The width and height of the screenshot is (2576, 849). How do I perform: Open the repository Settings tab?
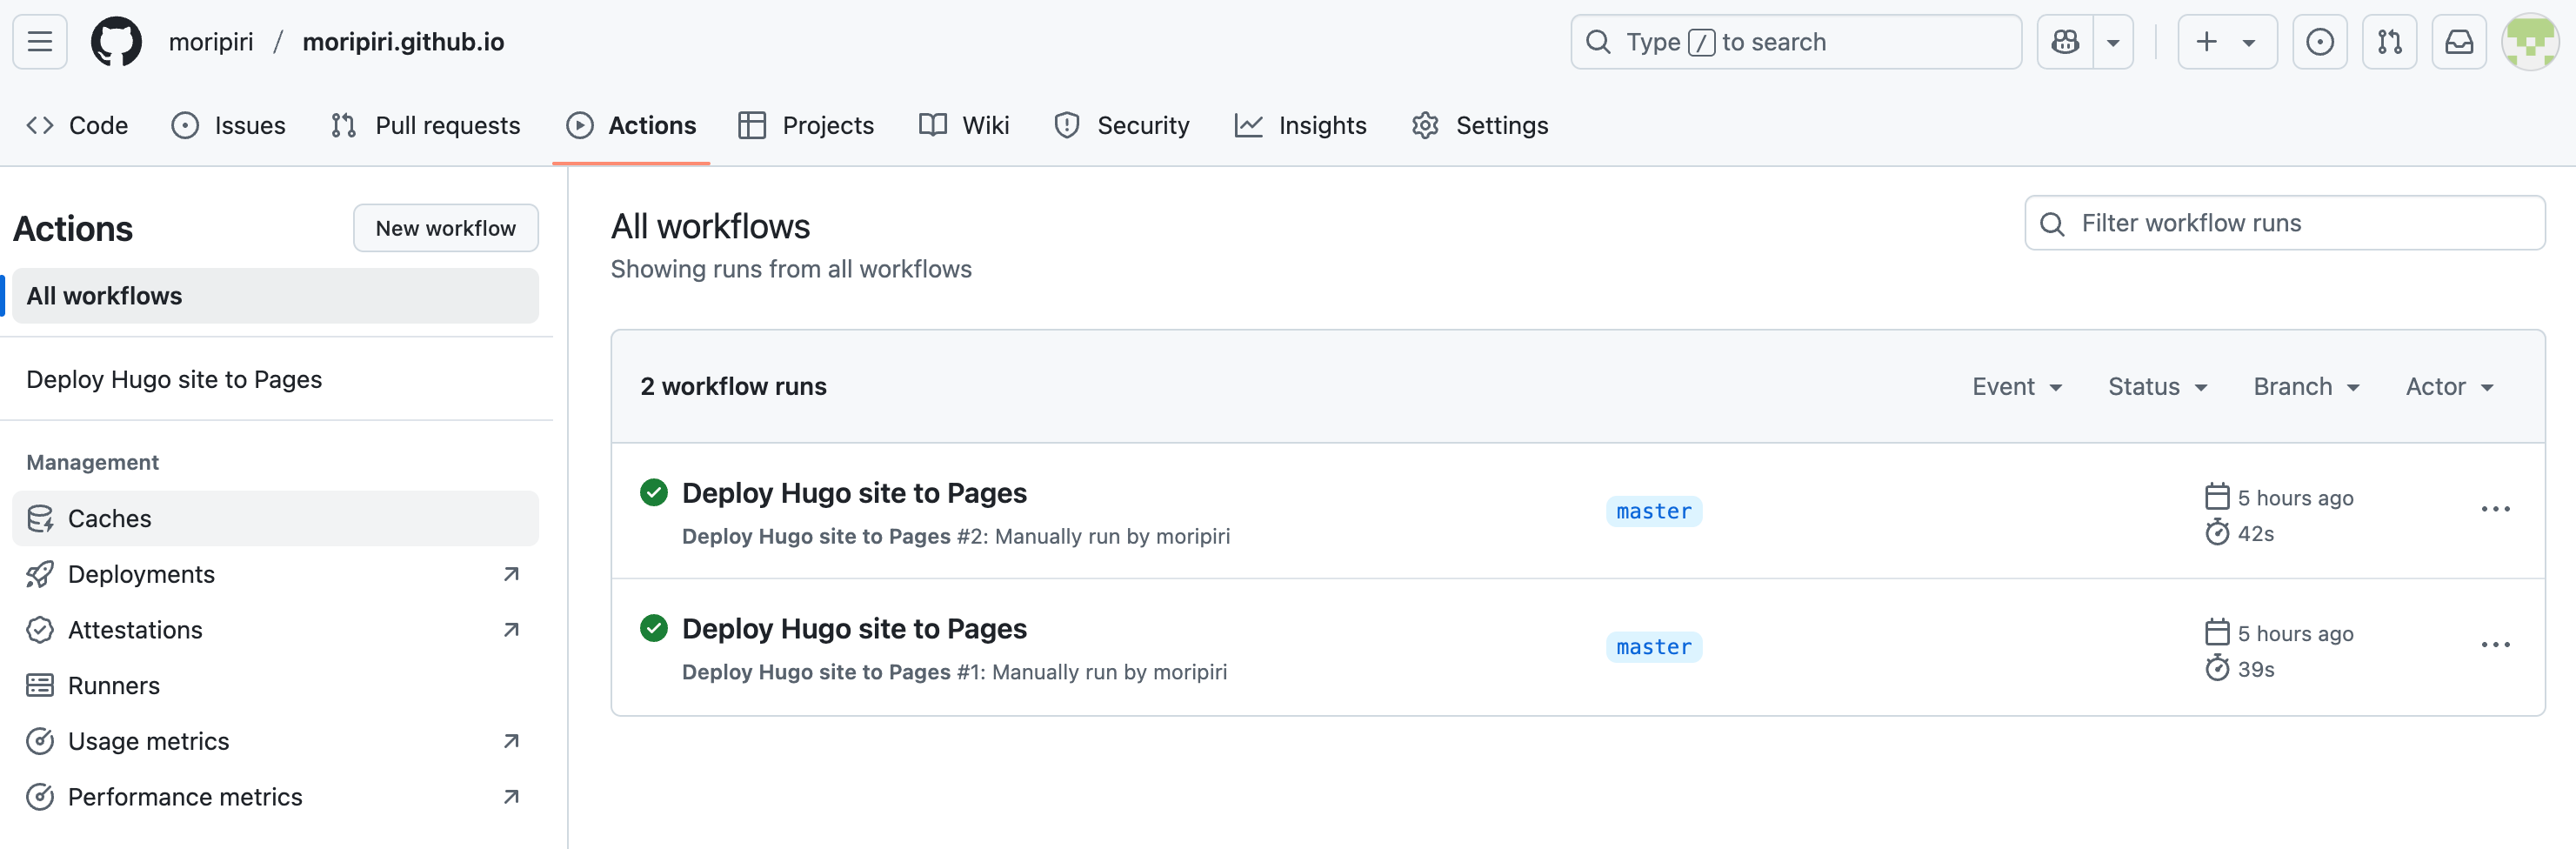1480,125
